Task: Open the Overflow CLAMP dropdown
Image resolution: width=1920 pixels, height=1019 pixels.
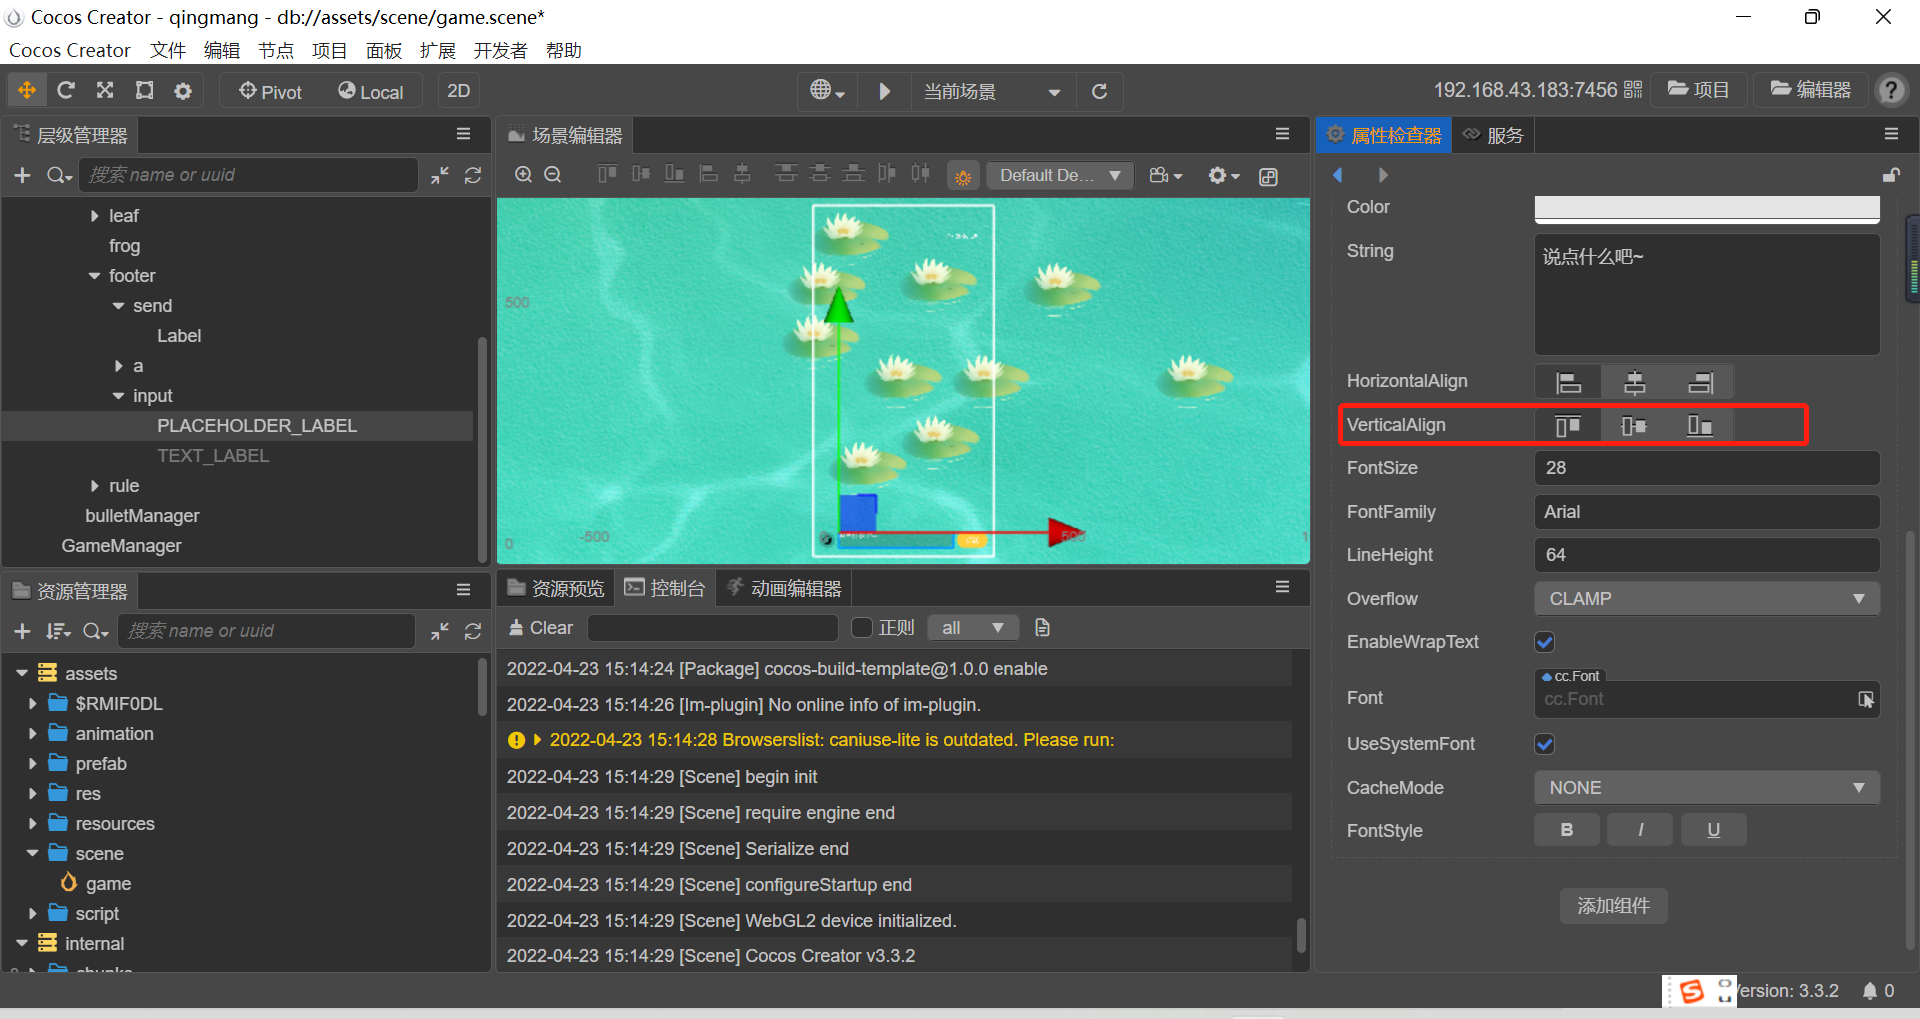Action: [x=1707, y=599]
